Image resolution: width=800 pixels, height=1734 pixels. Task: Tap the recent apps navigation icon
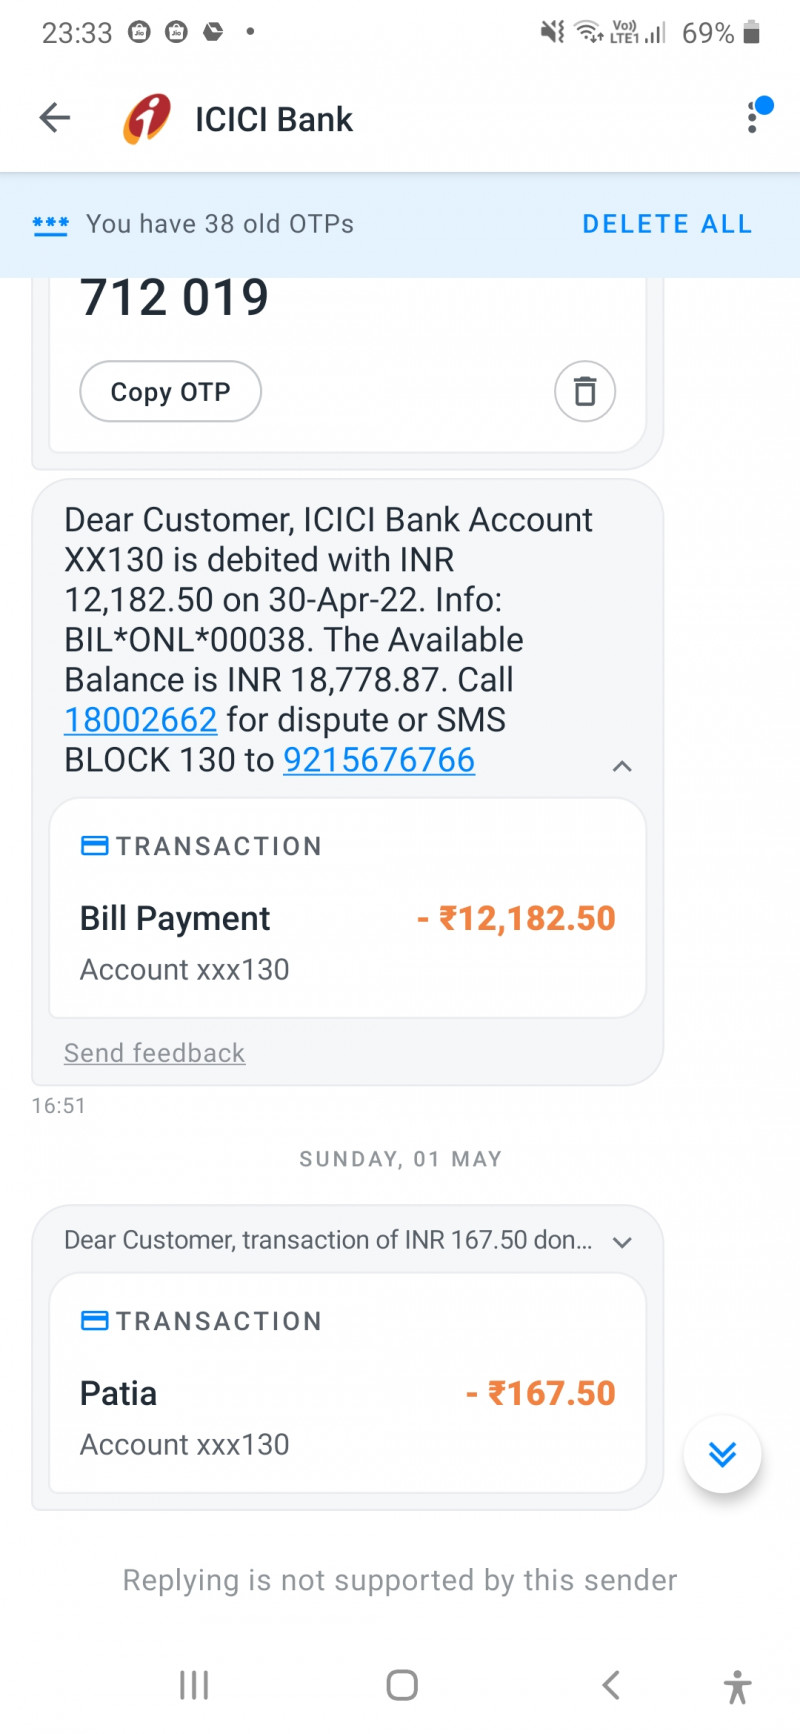(x=194, y=1685)
